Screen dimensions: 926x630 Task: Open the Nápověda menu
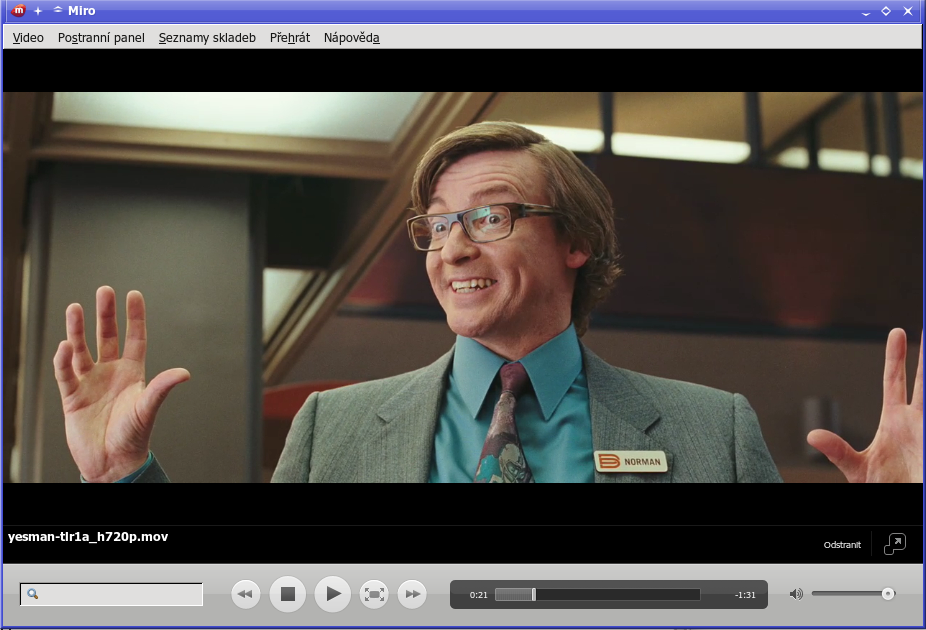(351, 38)
